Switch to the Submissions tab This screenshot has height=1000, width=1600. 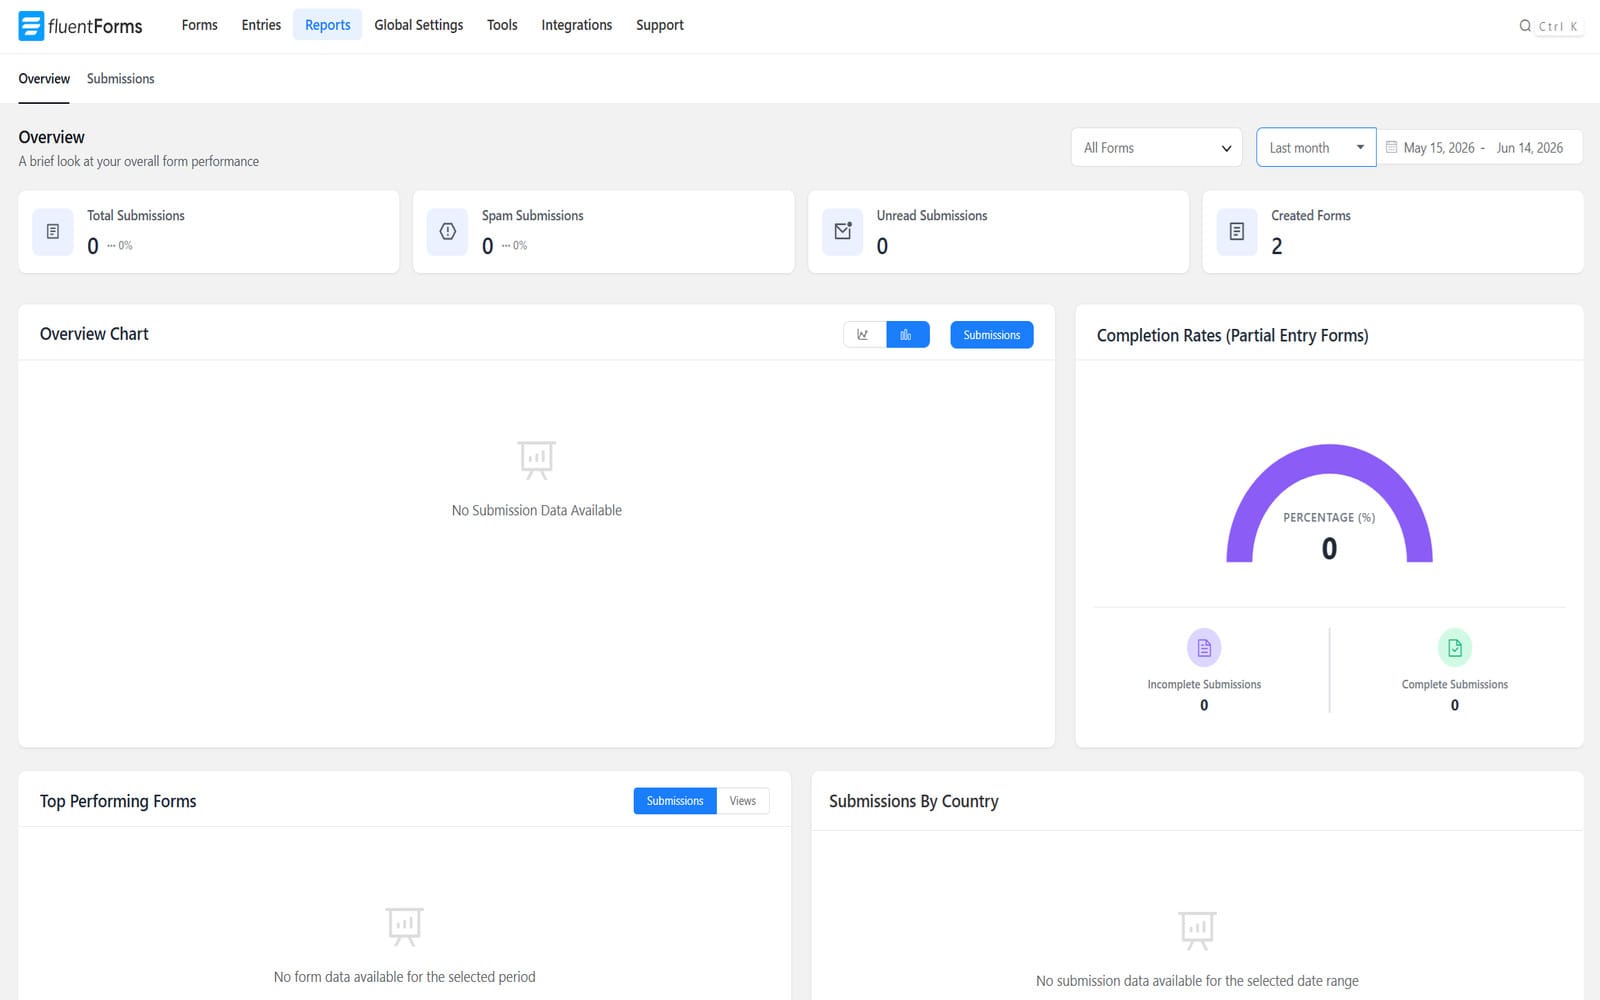[x=121, y=79]
